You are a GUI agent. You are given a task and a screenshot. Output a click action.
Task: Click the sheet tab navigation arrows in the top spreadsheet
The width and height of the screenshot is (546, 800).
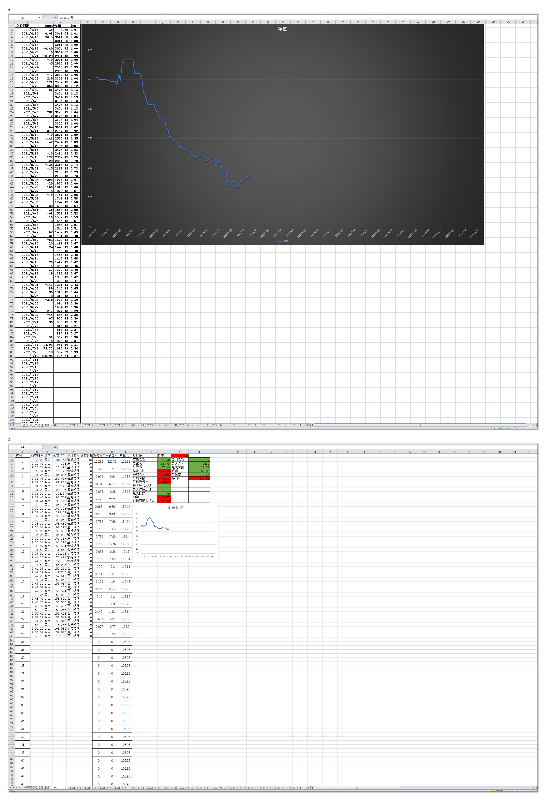click(x=14, y=424)
